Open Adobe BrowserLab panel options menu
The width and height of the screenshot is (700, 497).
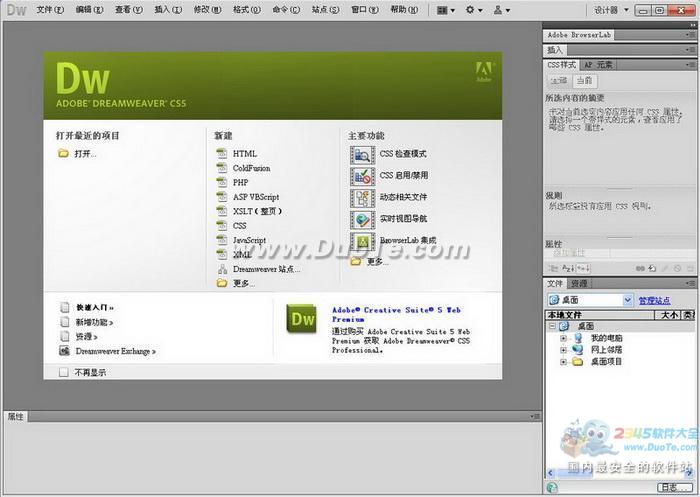[x=690, y=35]
